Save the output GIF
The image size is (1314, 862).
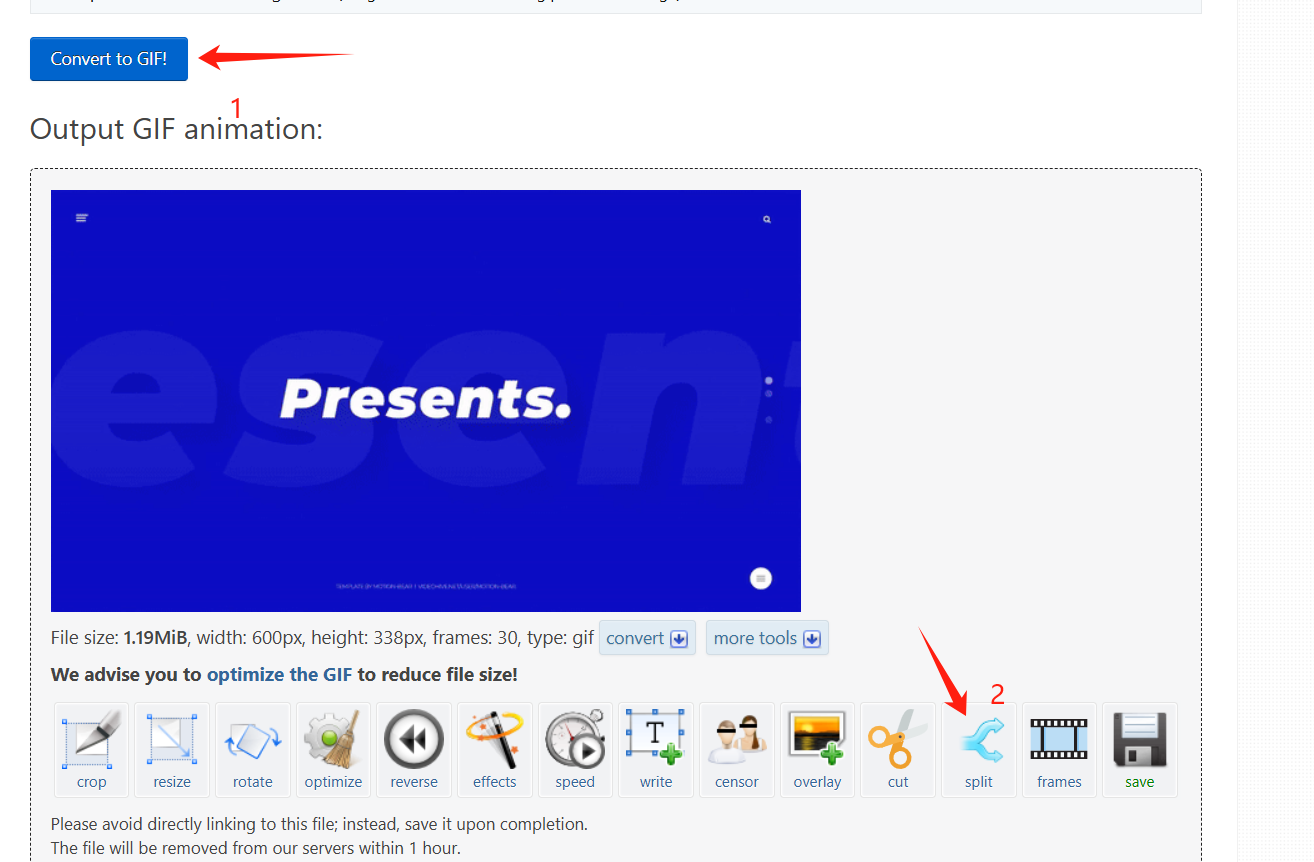tap(1139, 749)
